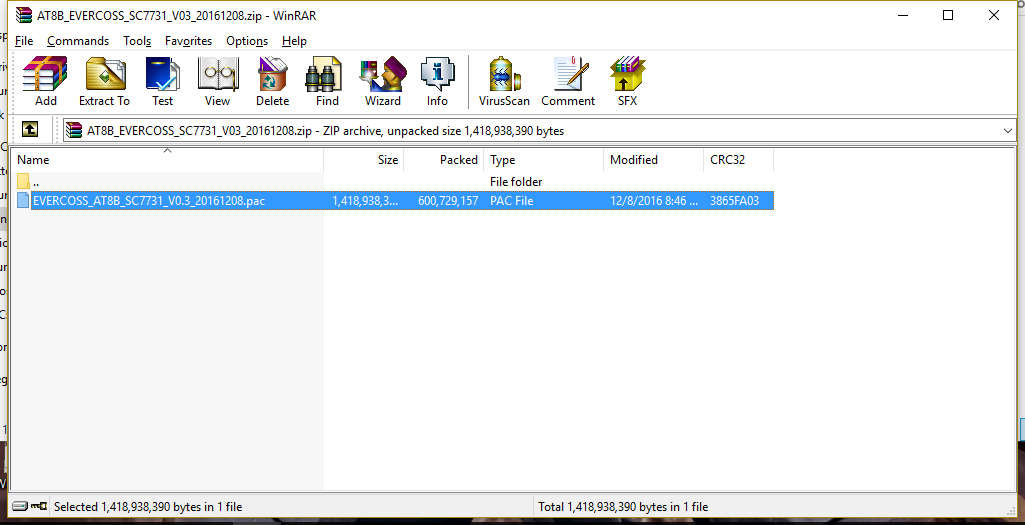The width and height of the screenshot is (1025, 525).
Task: Click the archive path address field
Action: coord(539,131)
